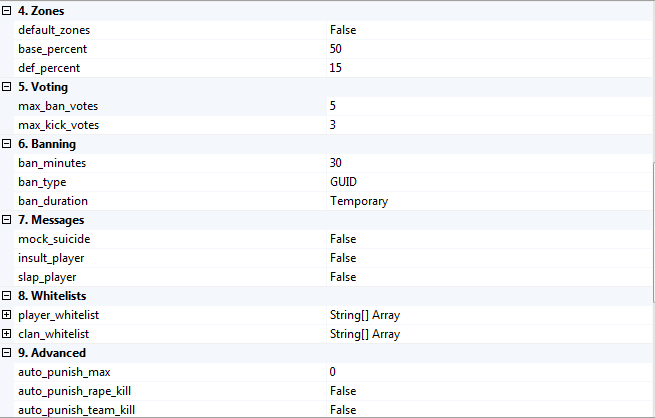Collapse the 4. Zones section
The width and height of the screenshot is (655, 418).
(x=8, y=11)
